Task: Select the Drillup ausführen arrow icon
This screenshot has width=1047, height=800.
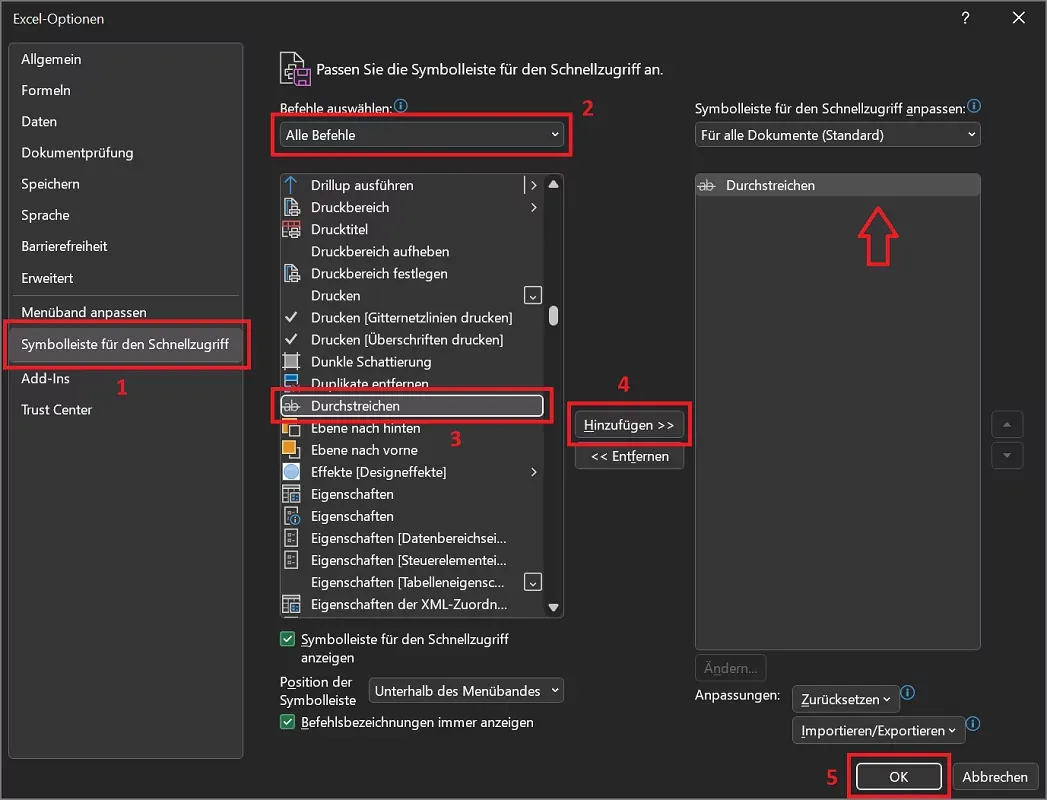Action: [x=292, y=185]
